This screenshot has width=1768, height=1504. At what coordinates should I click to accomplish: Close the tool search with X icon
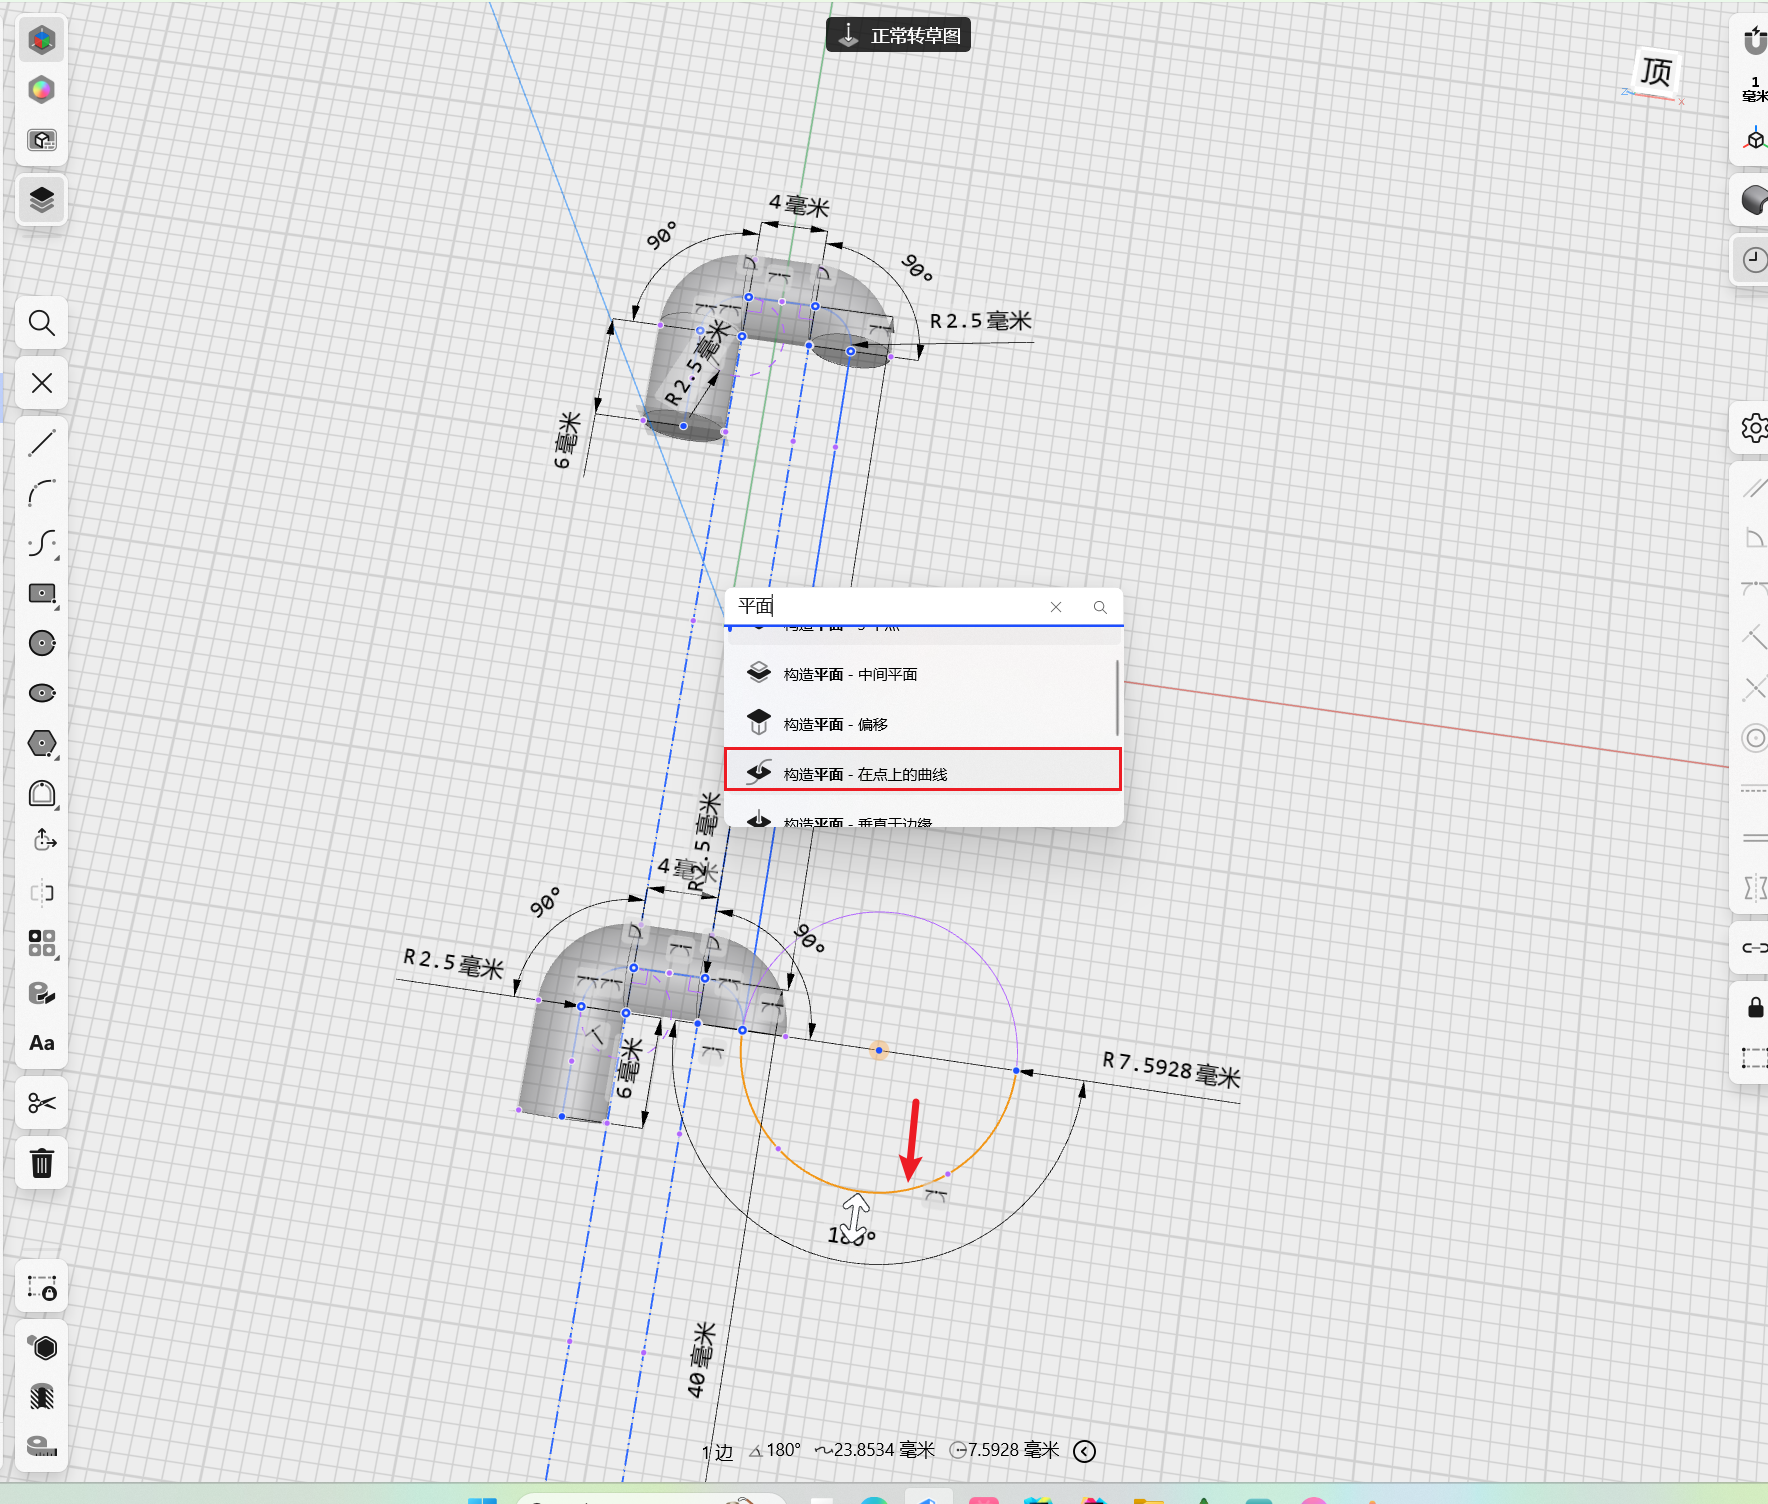42,383
